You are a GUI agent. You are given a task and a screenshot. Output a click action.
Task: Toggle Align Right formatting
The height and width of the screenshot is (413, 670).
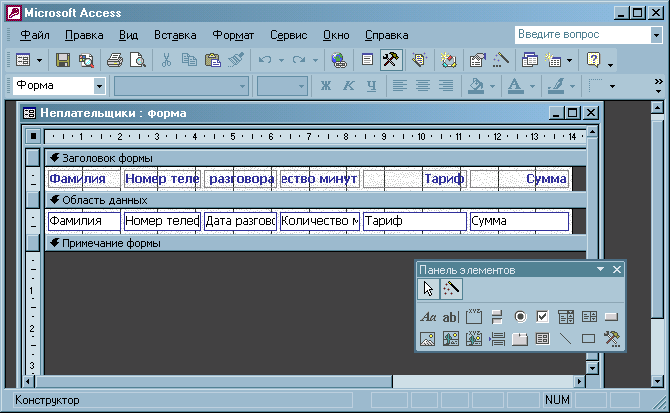coord(446,86)
